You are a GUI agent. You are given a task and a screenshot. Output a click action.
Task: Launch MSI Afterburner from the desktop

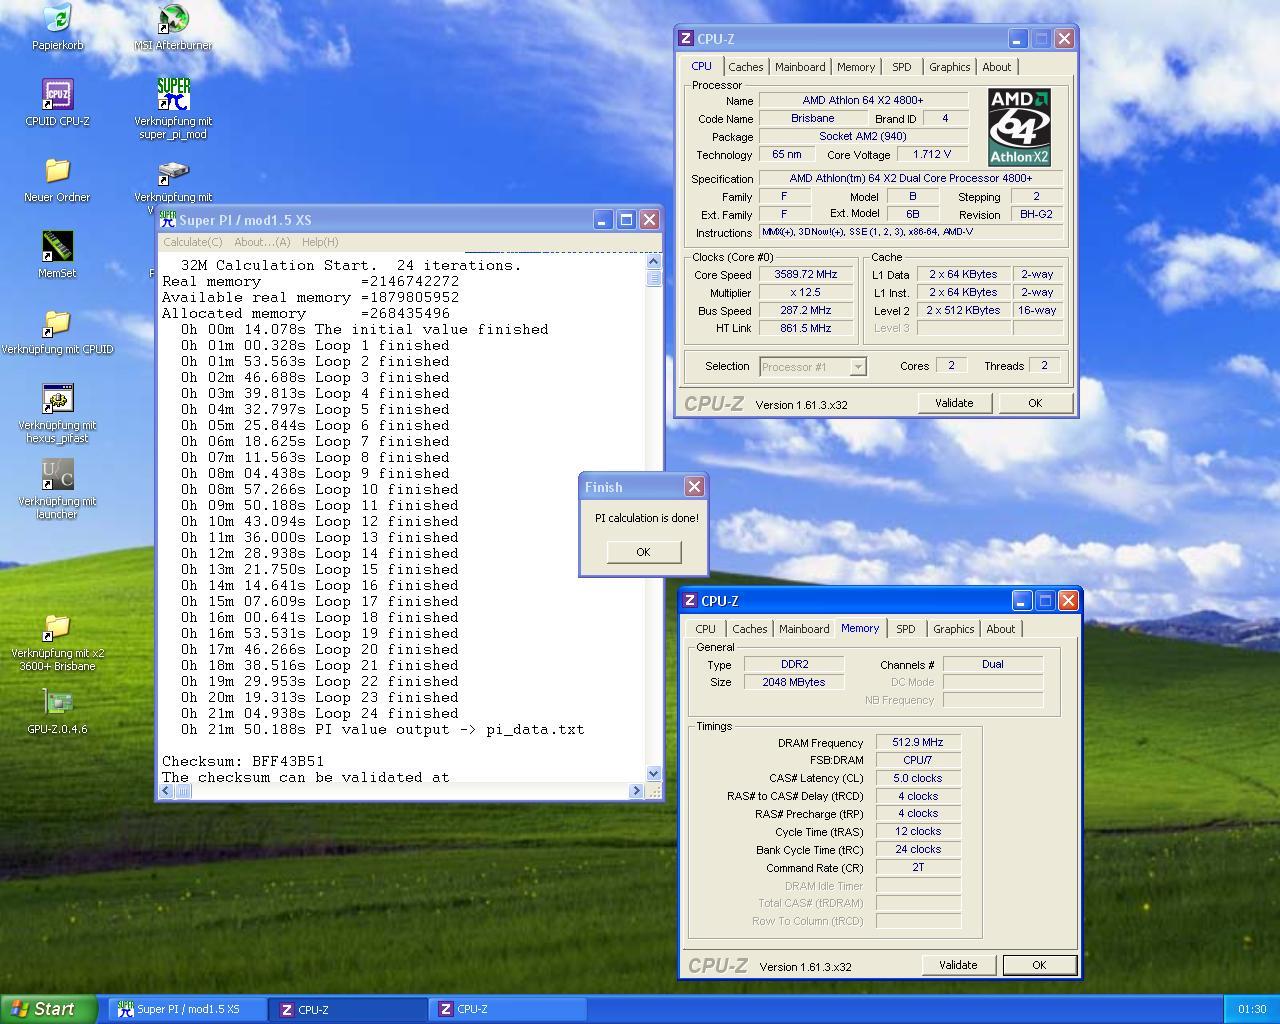(173, 19)
